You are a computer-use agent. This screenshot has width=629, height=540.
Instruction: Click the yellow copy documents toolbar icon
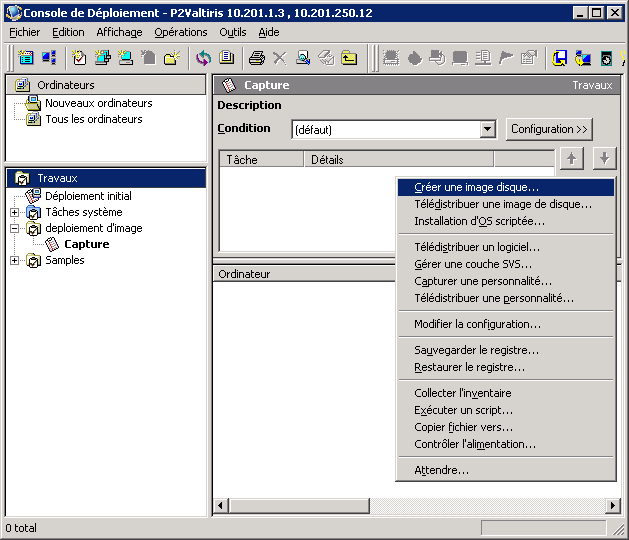point(227,58)
